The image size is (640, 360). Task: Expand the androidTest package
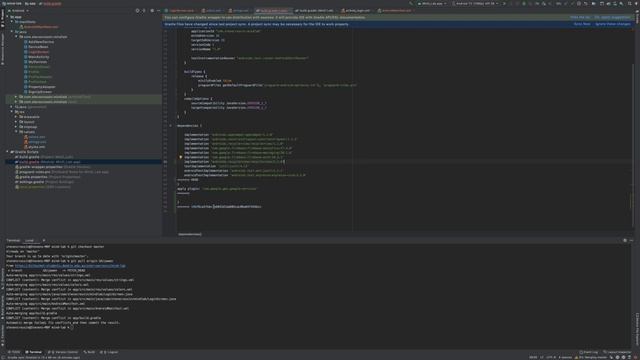click(16, 97)
